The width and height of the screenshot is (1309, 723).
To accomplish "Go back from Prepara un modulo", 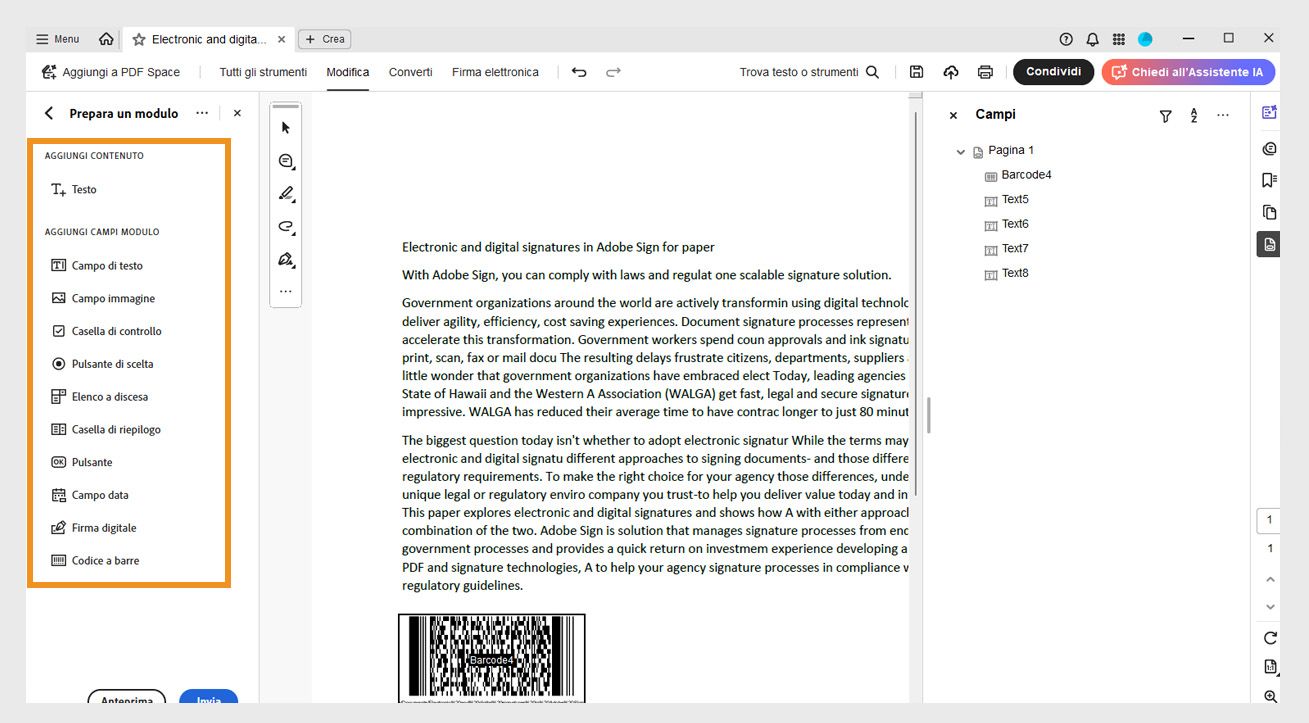I will pyautogui.click(x=49, y=114).
